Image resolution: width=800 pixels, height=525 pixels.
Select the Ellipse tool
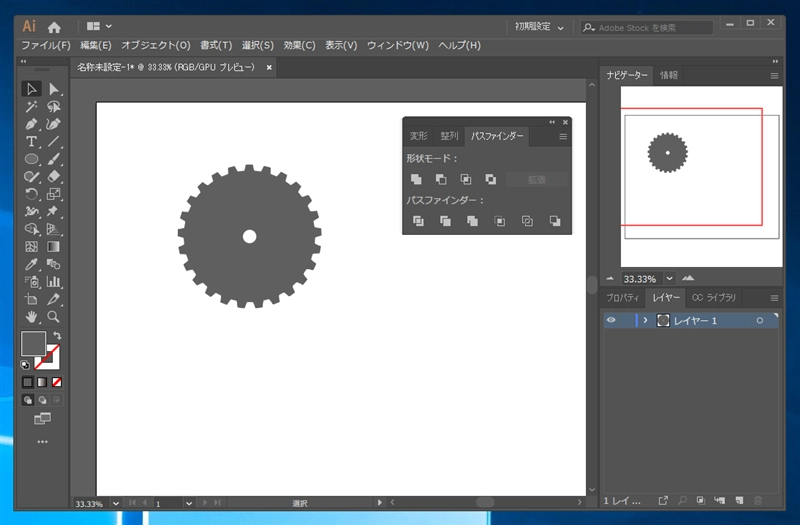point(32,159)
